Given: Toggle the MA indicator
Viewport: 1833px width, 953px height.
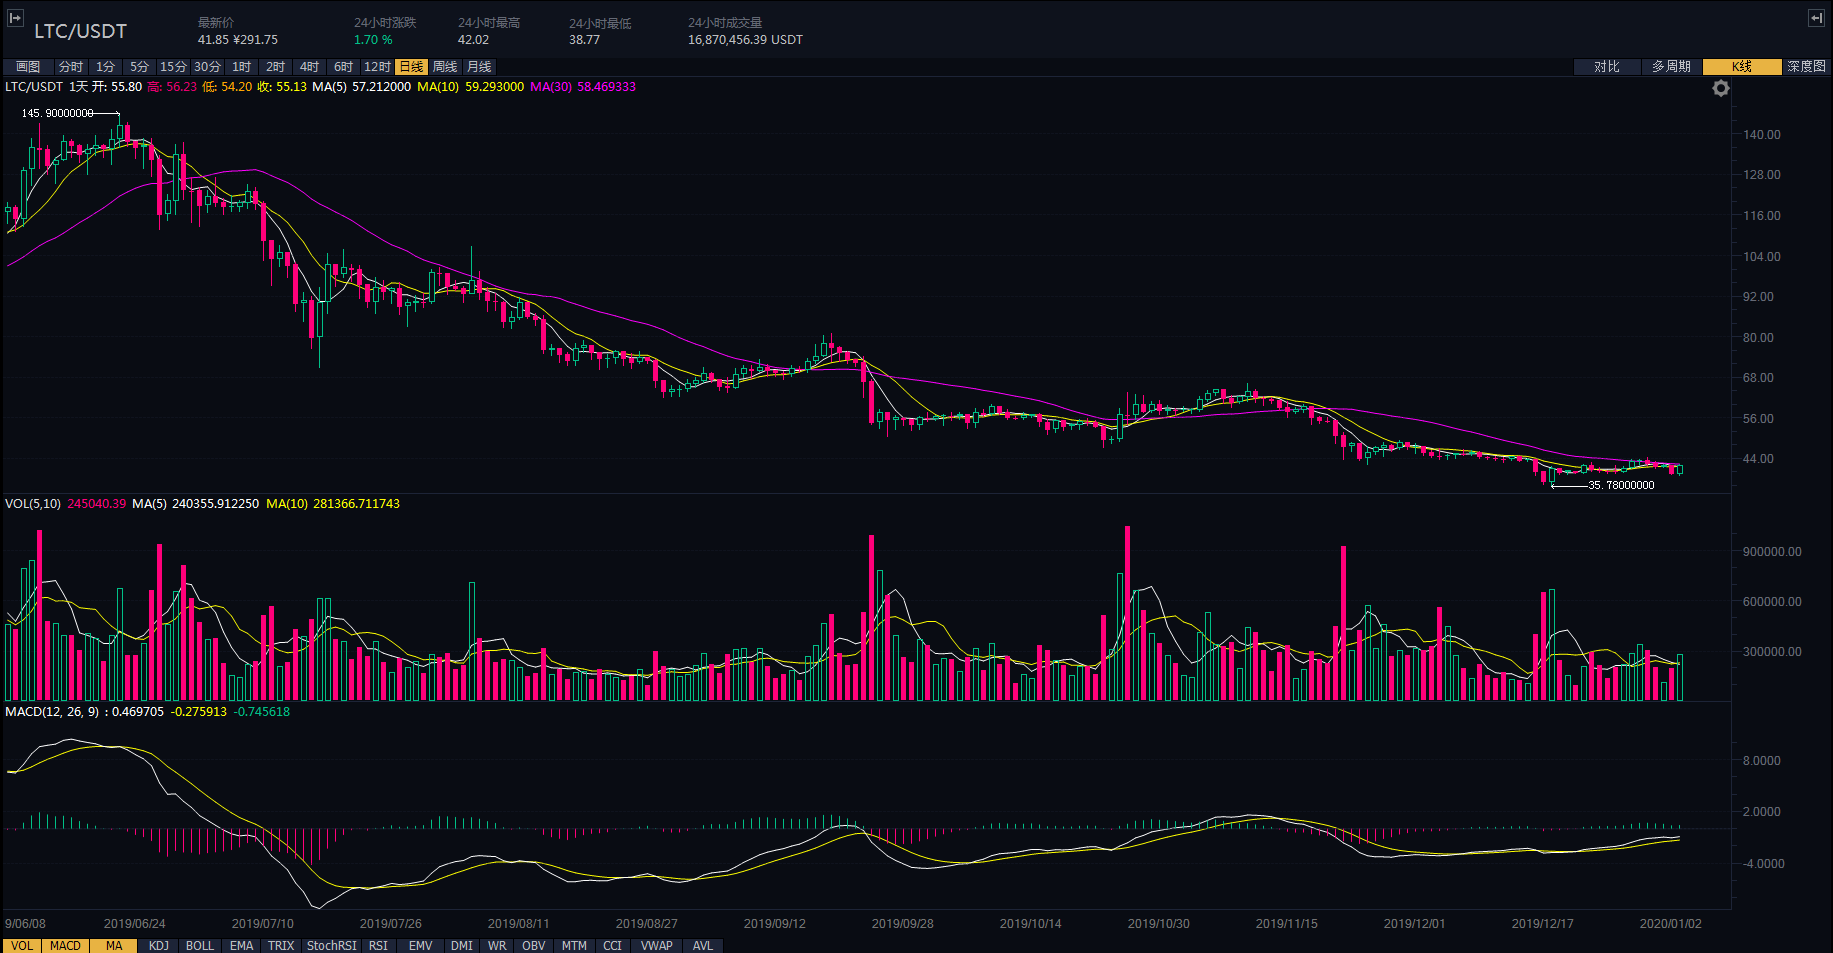Looking at the screenshot, I should pyautogui.click(x=114, y=946).
